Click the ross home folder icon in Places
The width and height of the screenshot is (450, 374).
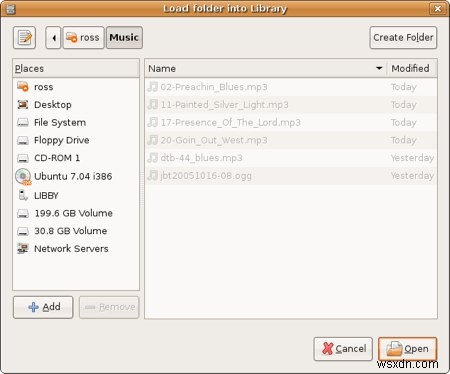click(23, 87)
